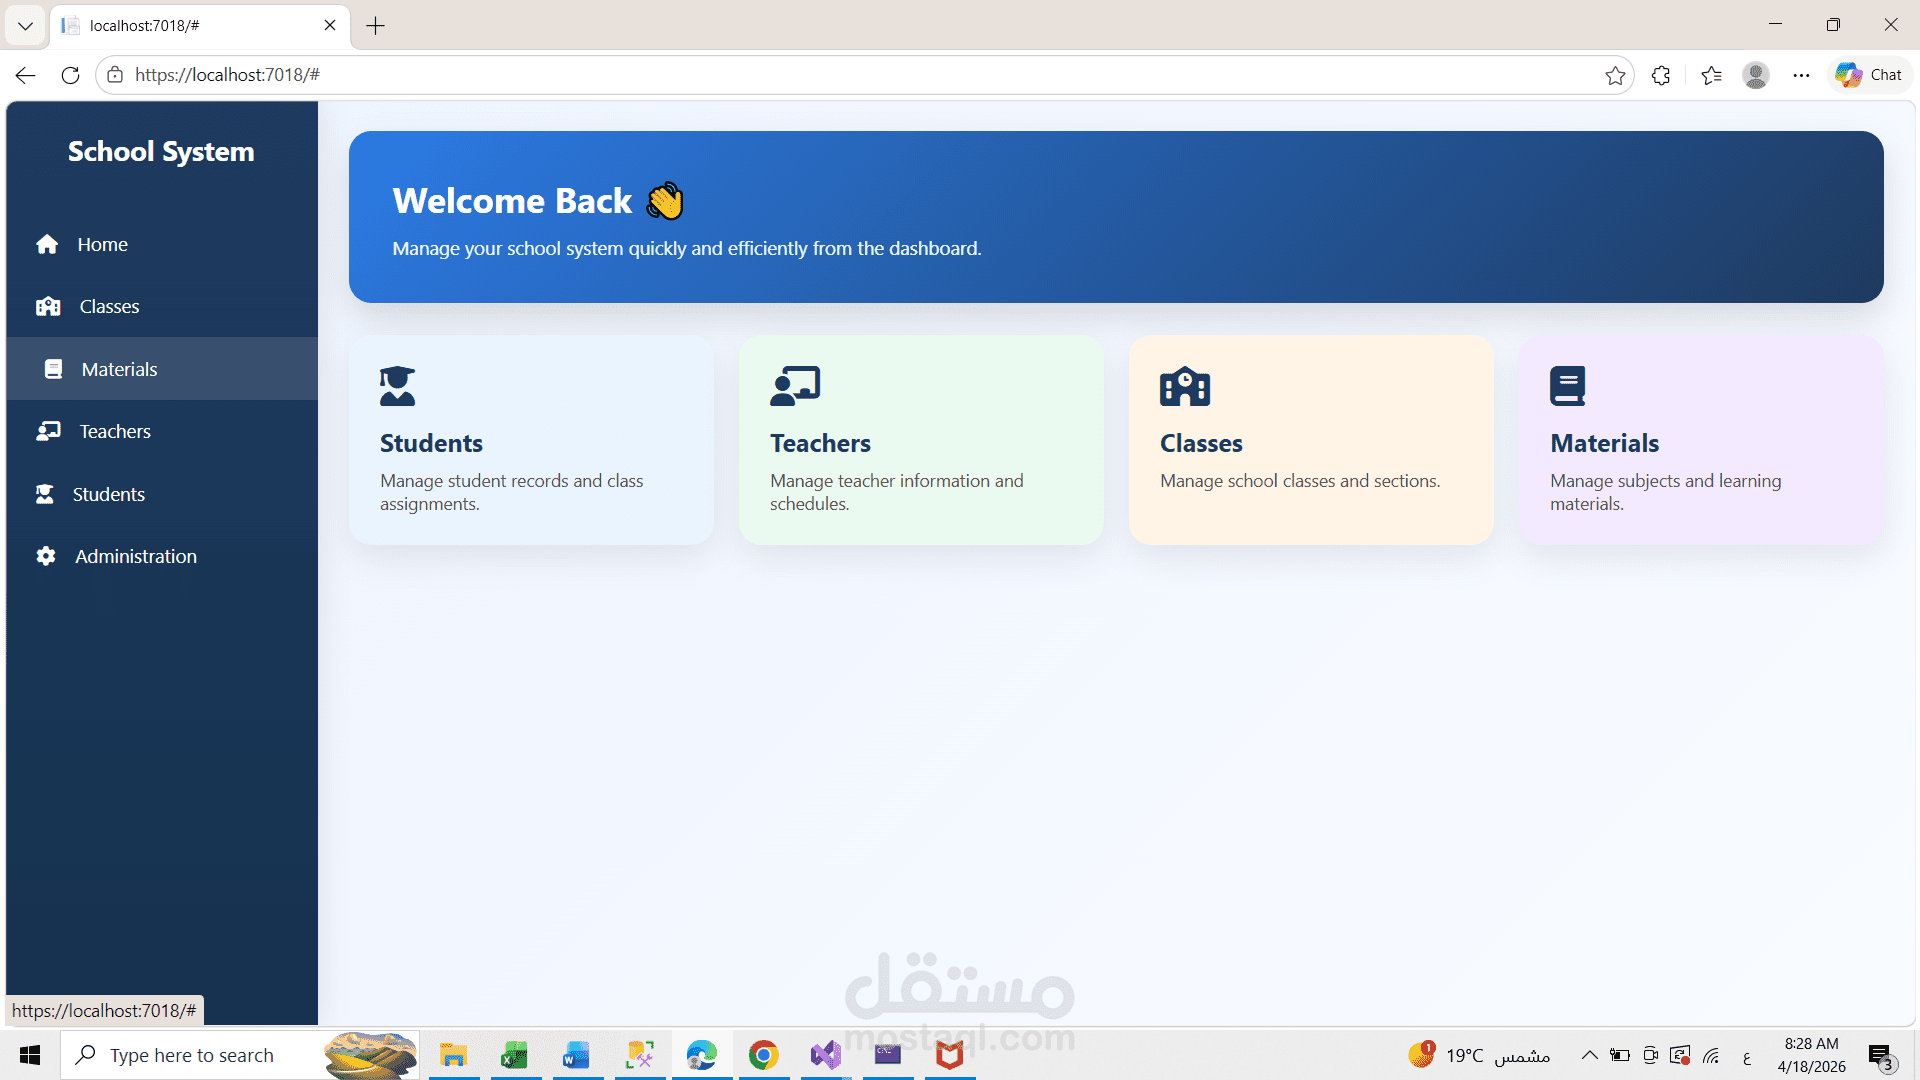This screenshot has width=1920, height=1080.
Task: Open the notification center icon
Action: pyautogui.click(x=1881, y=1056)
